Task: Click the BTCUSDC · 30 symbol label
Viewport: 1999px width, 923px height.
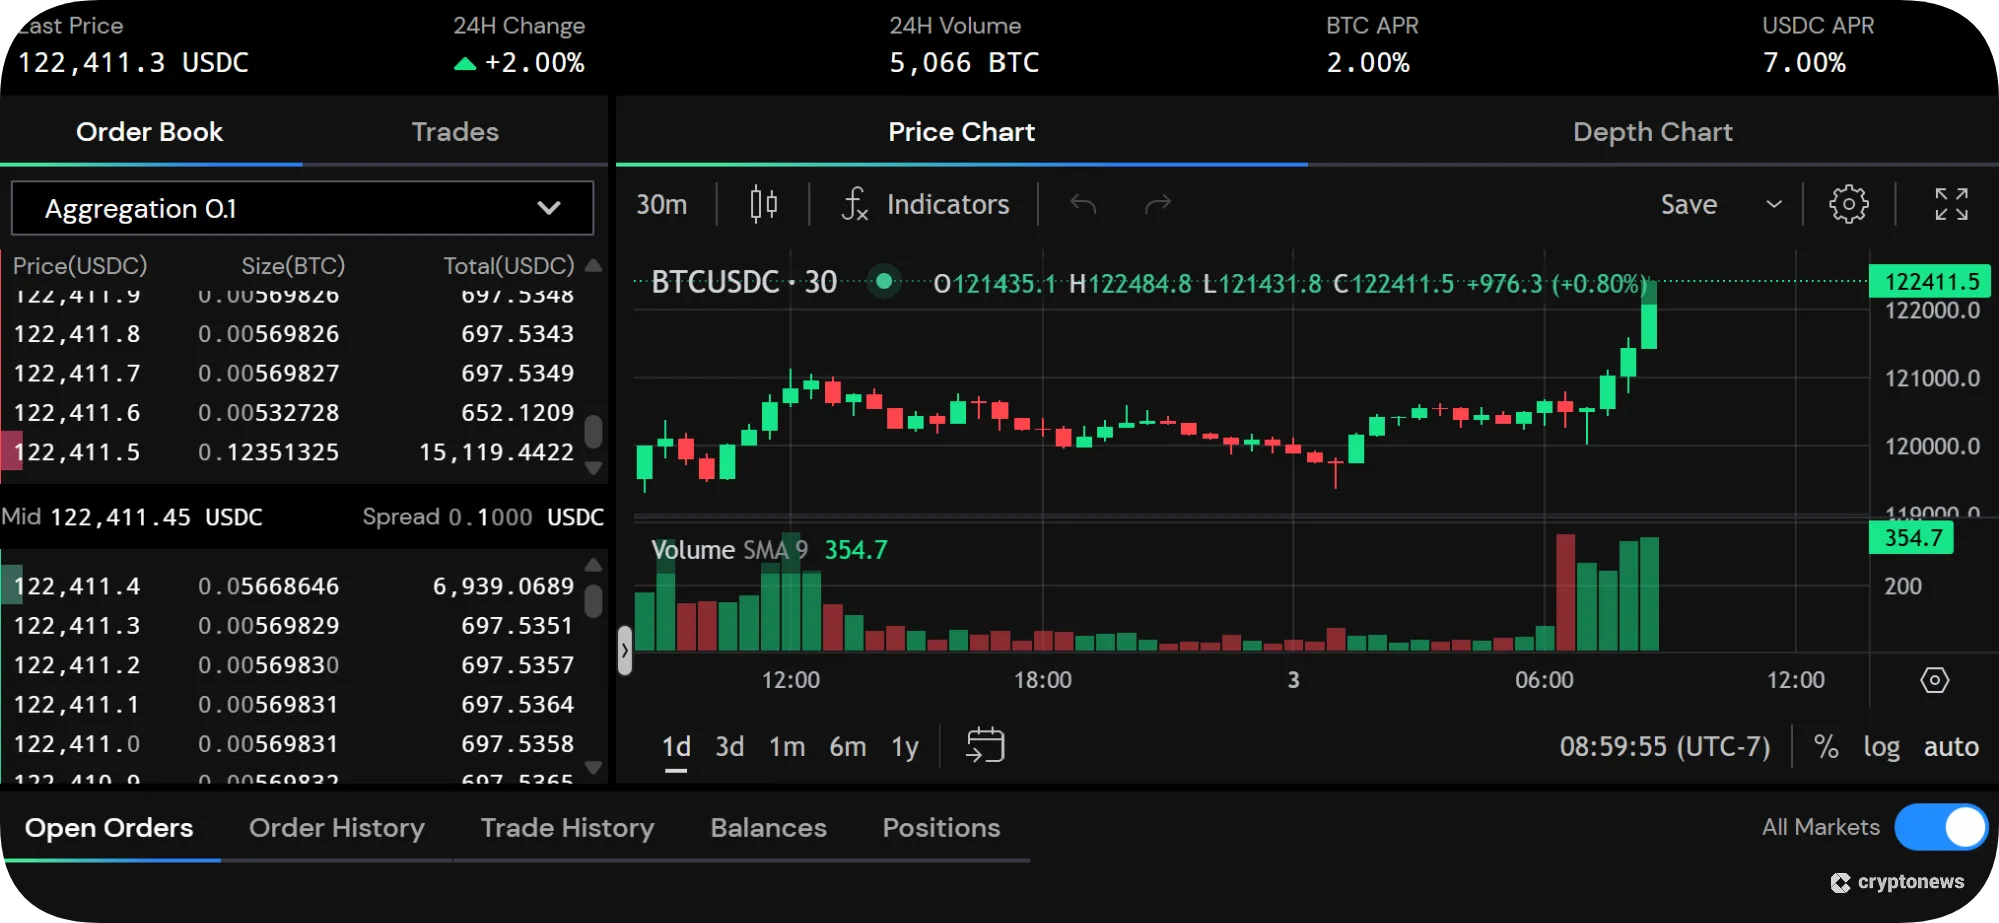Action: 744,282
